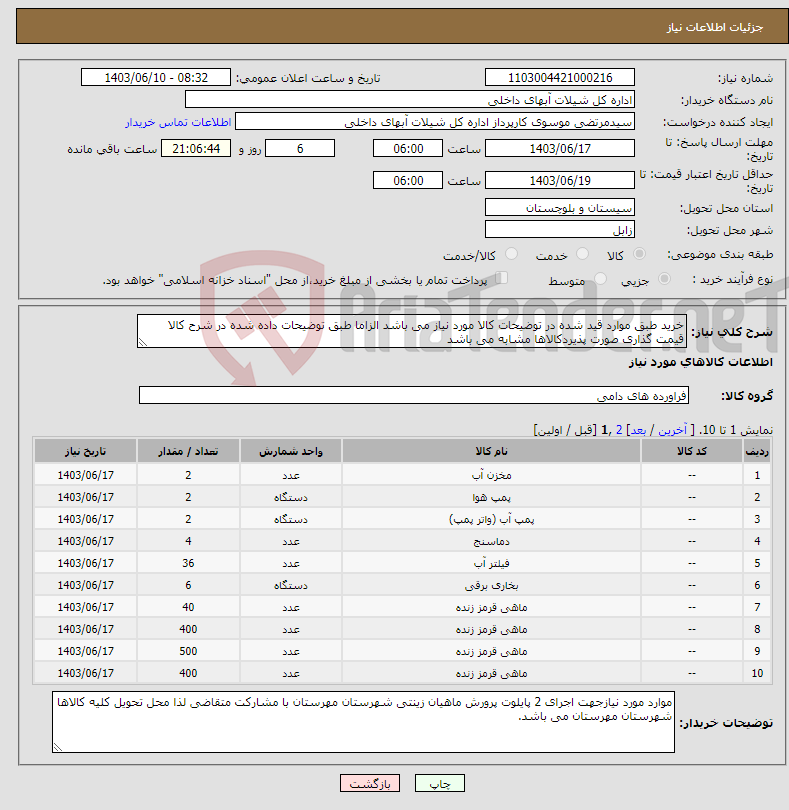The height and width of the screenshot is (810, 789).
Task: Select the خدمت radio button
Action: [x=582, y=254]
